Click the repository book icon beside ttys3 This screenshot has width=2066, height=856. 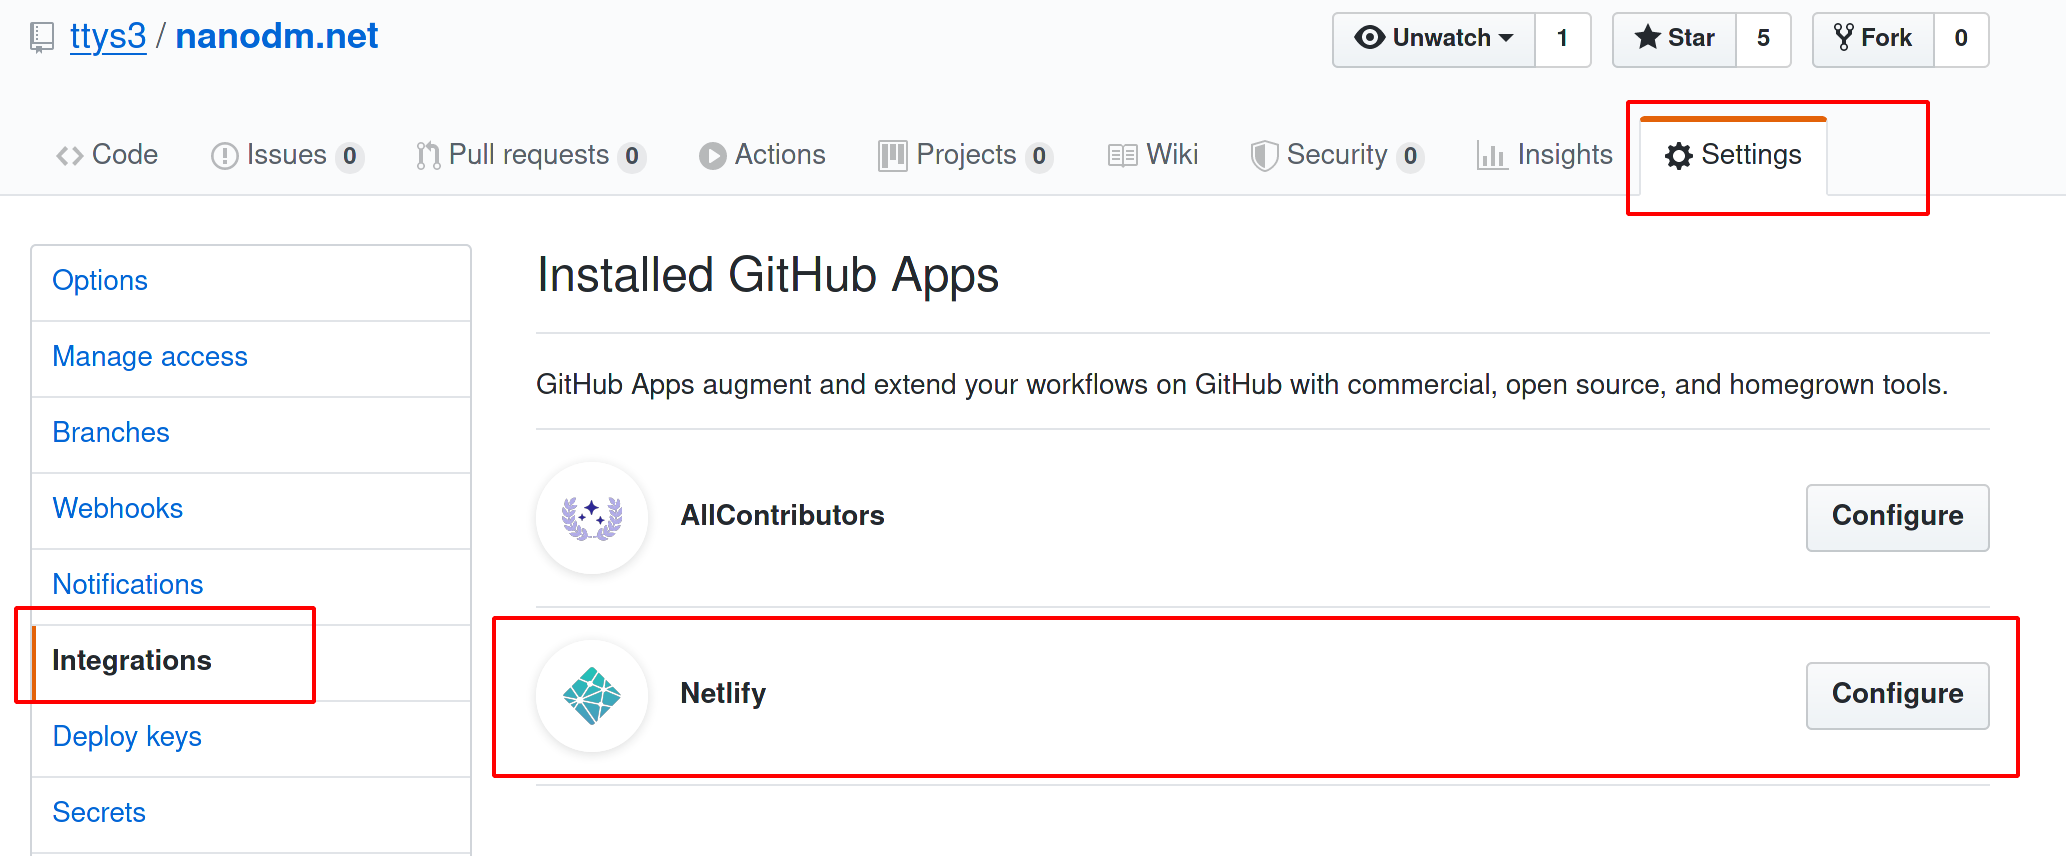(x=42, y=38)
